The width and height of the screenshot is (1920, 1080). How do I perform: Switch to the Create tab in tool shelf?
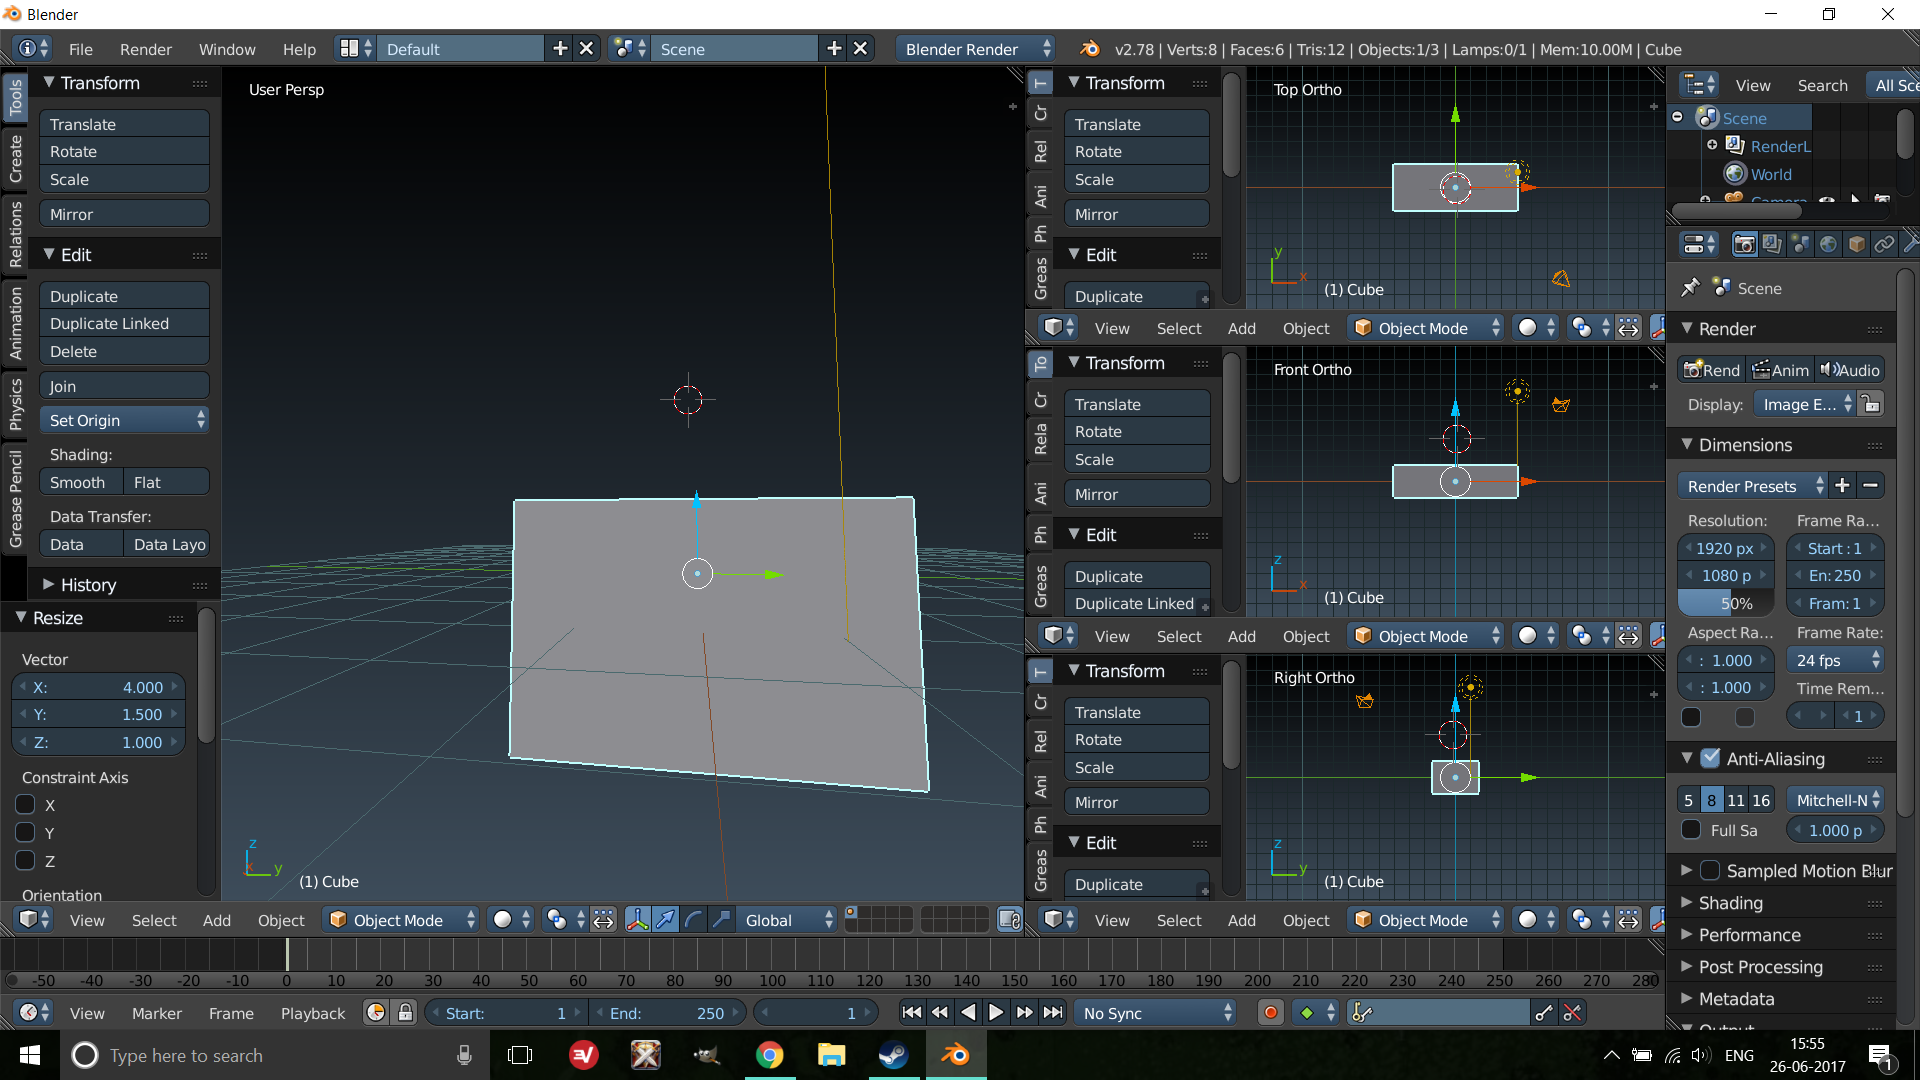pyautogui.click(x=15, y=160)
